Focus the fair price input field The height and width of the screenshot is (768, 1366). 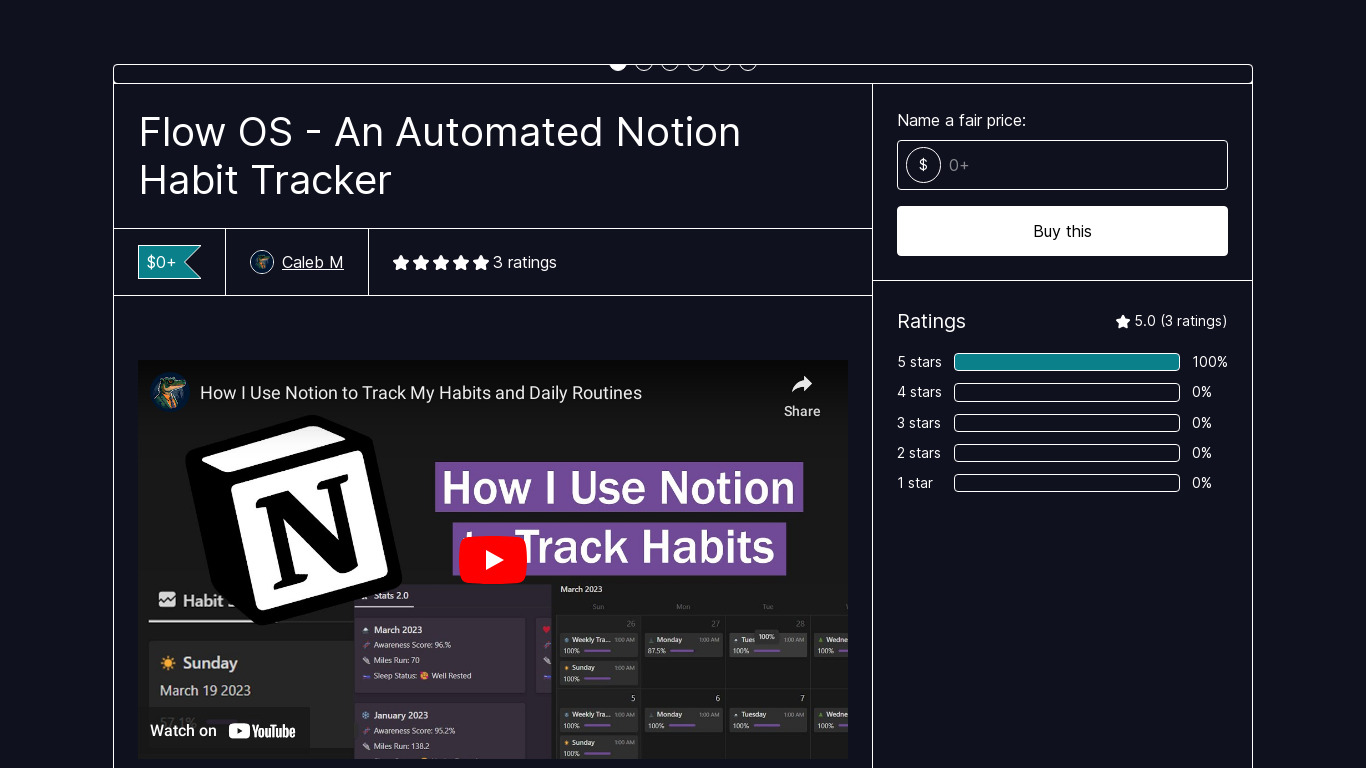(x=1062, y=165)
